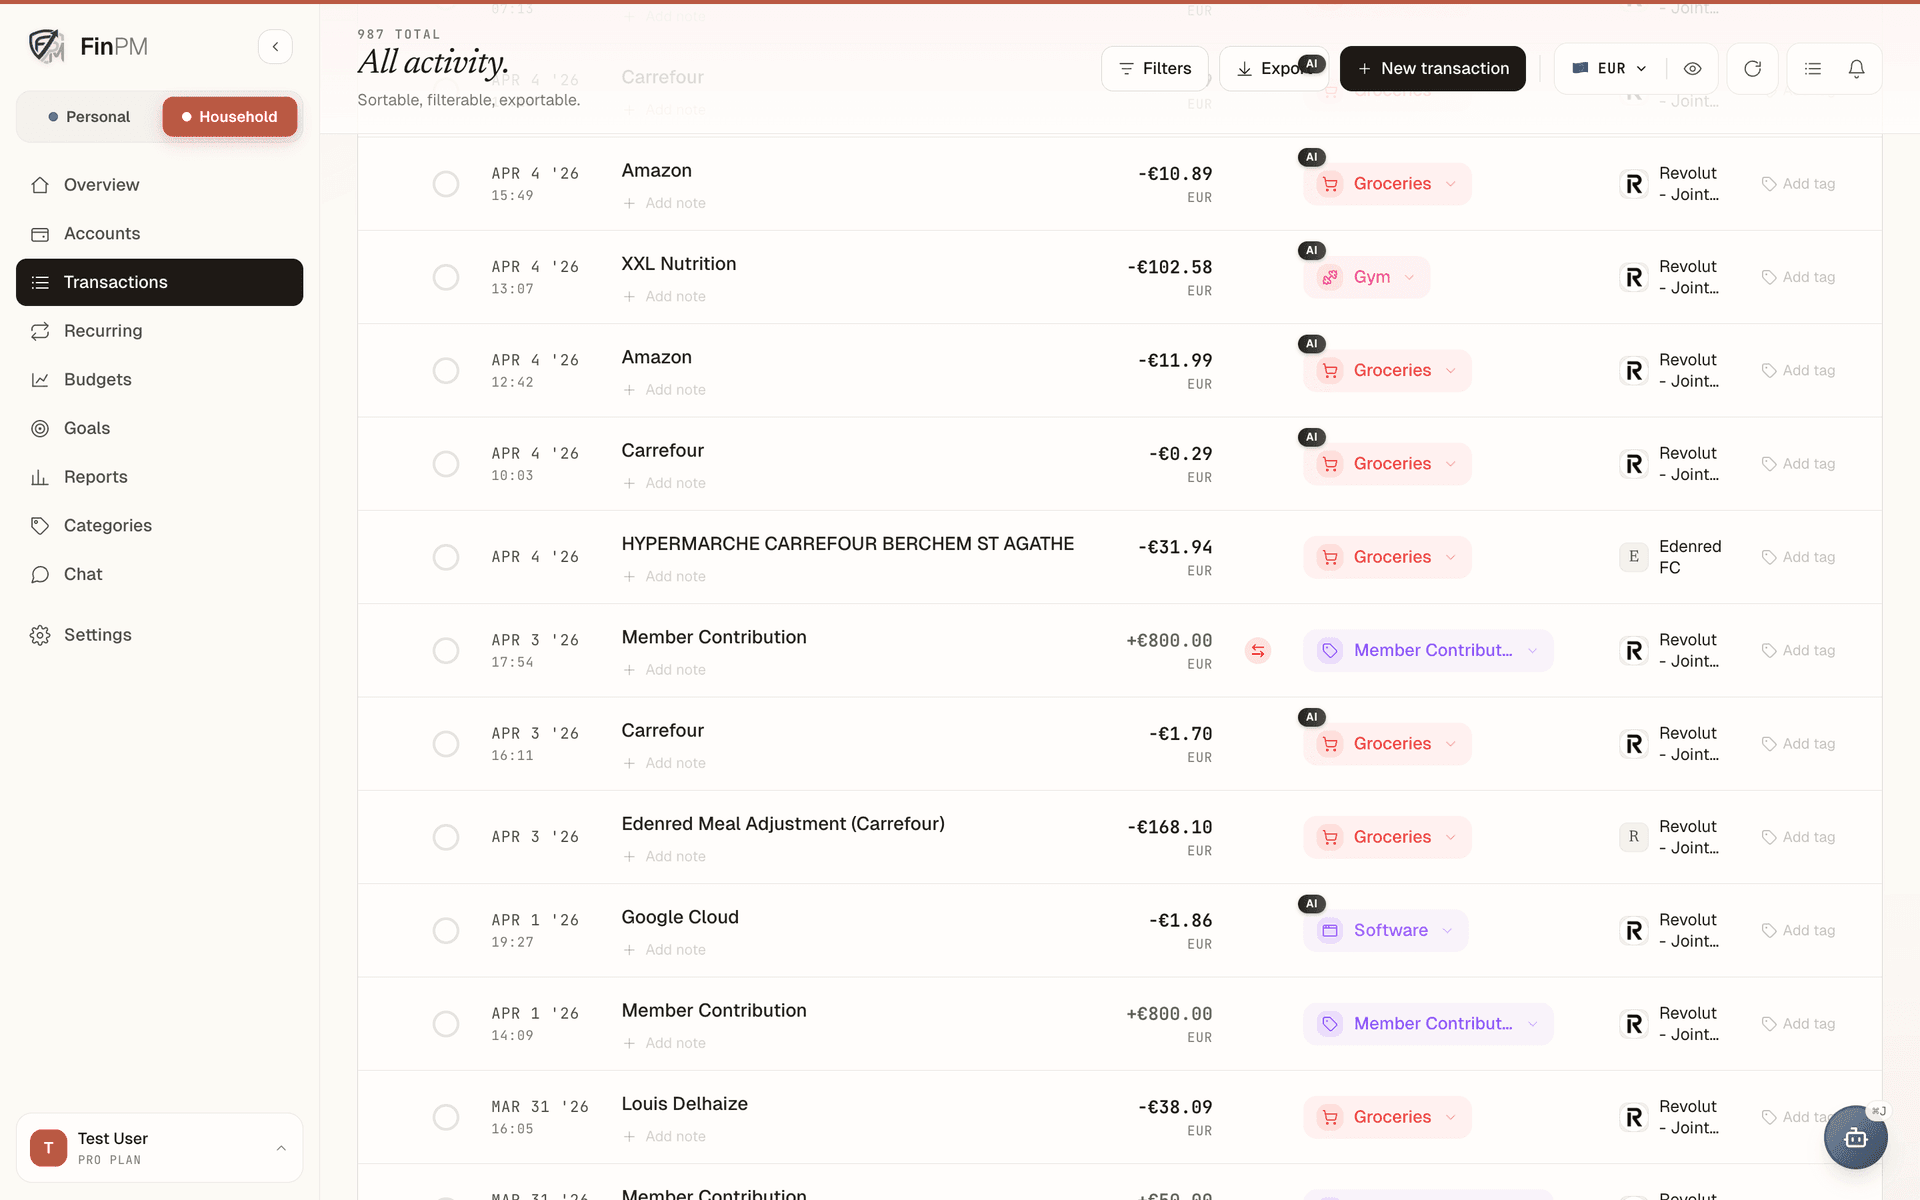Add note to the Louis Delhaize transaction
This screenshot has height=1200, width=1920.
(x=664, y=1137)
